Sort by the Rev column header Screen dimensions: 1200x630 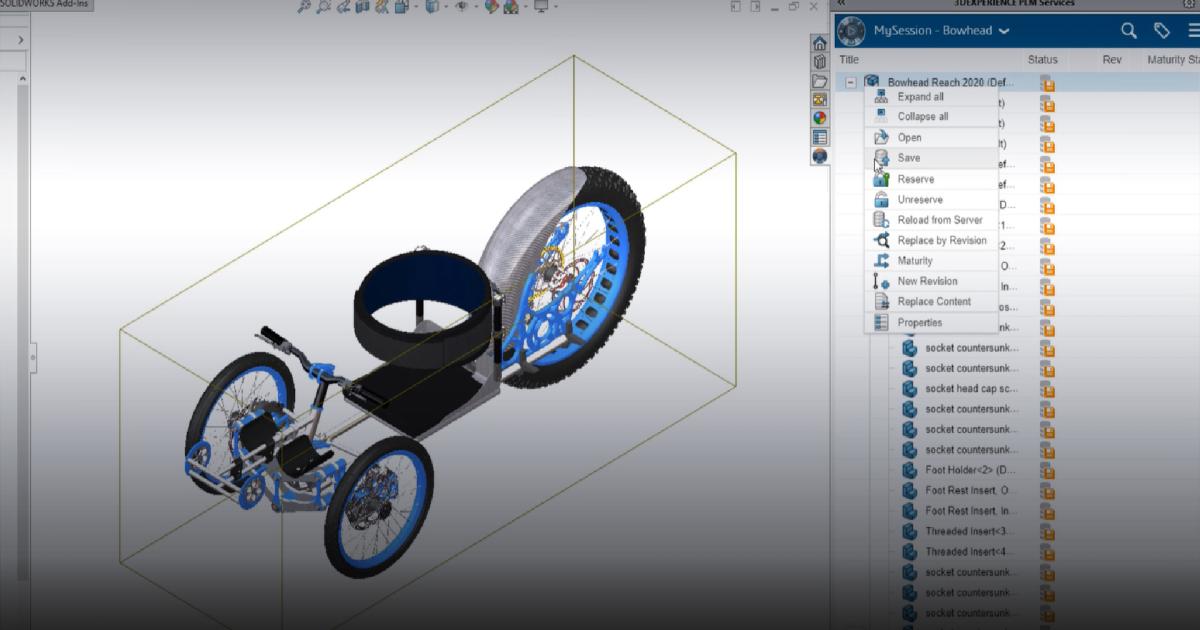pyautogui.click(x=1112, y=60)
